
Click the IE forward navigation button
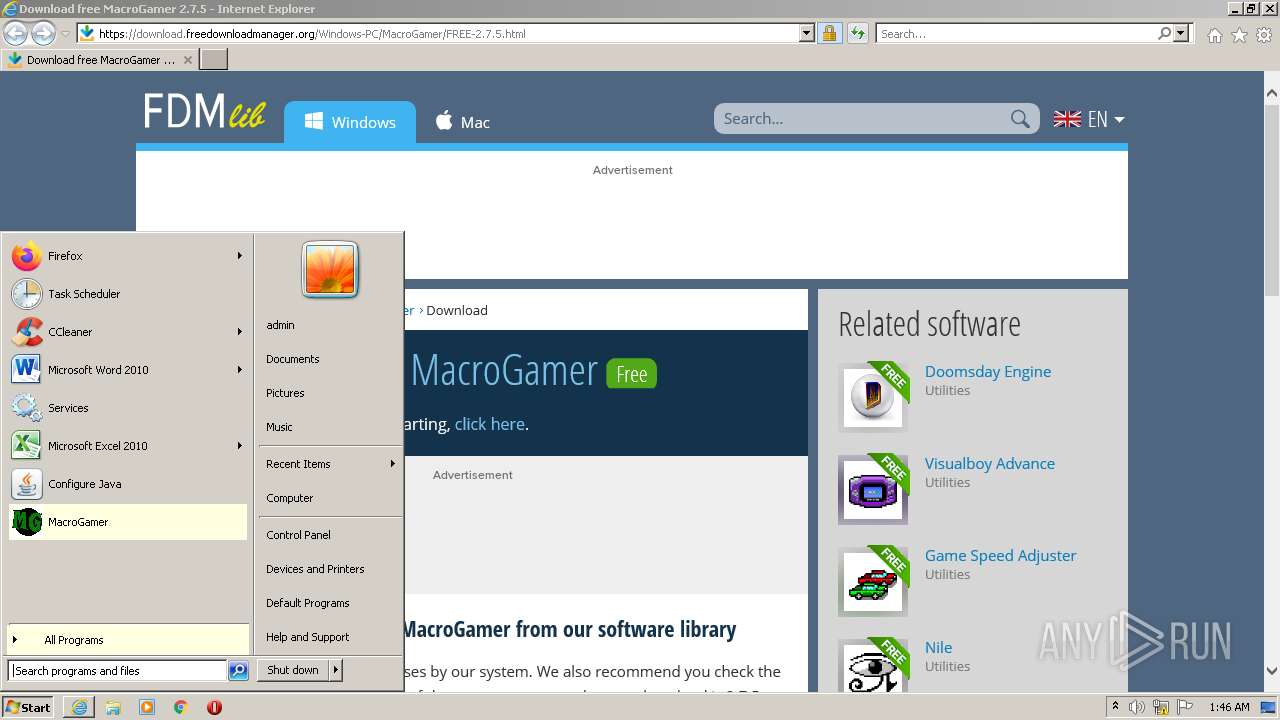click(43, 34)
